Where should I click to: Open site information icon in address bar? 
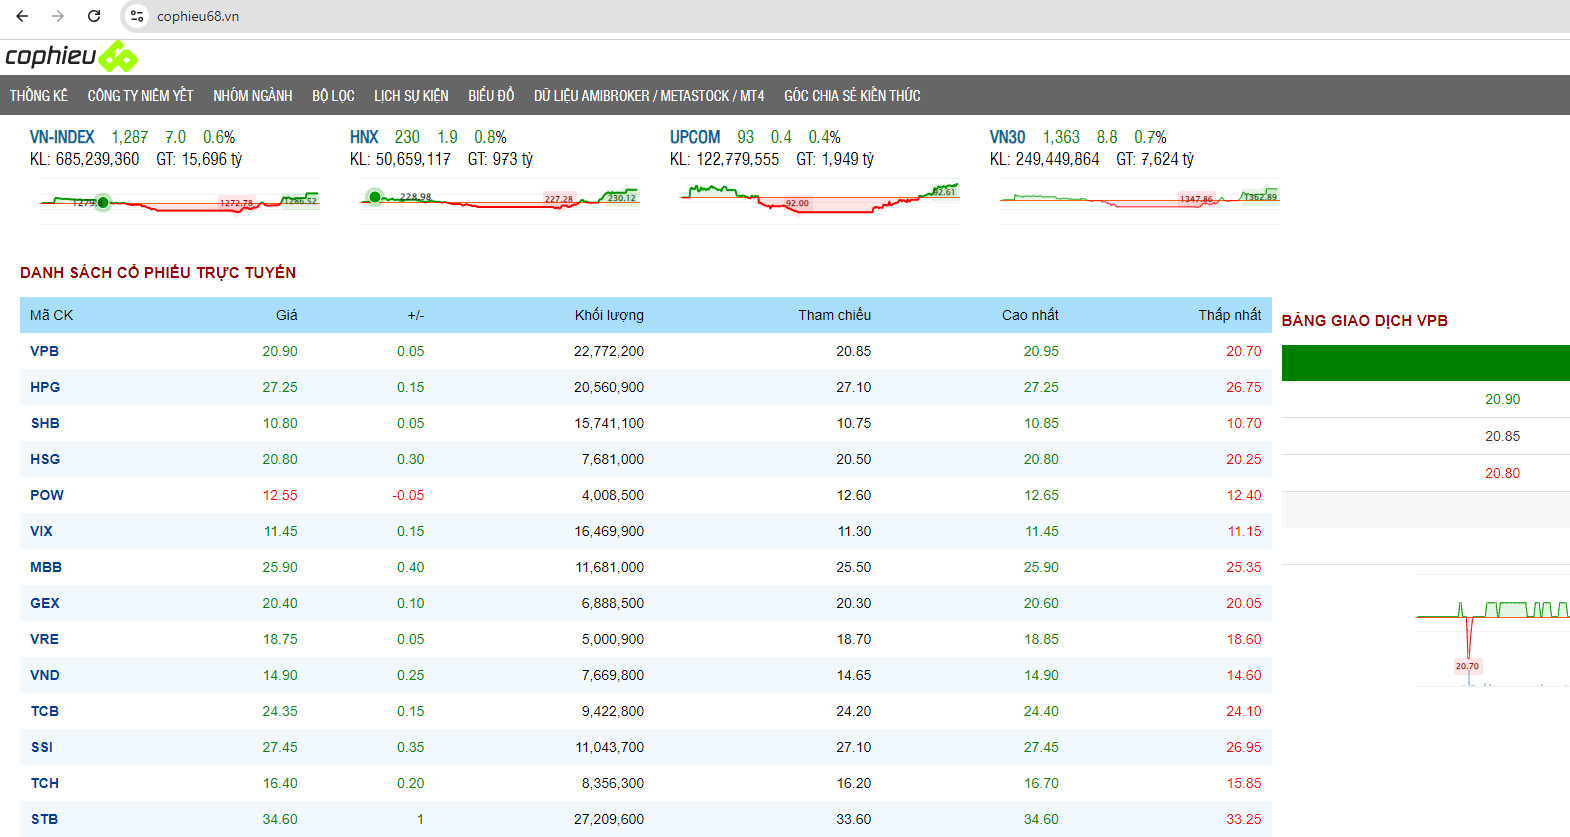coord(137,16)
